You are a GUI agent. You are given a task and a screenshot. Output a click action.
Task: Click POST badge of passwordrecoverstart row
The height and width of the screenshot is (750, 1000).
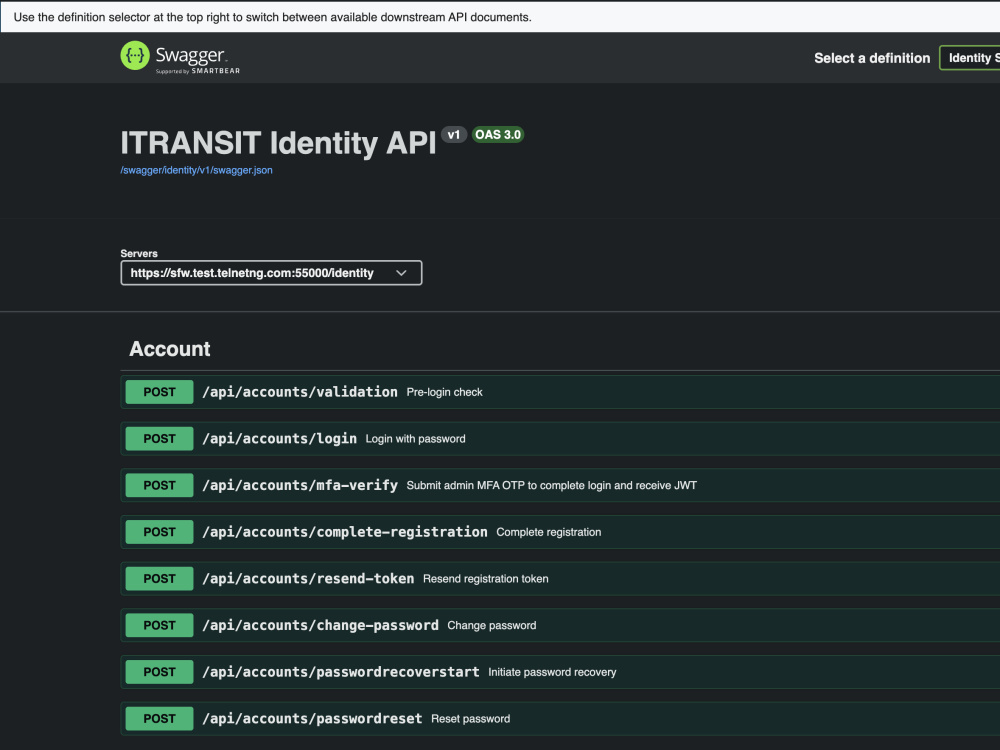[159, 672]
